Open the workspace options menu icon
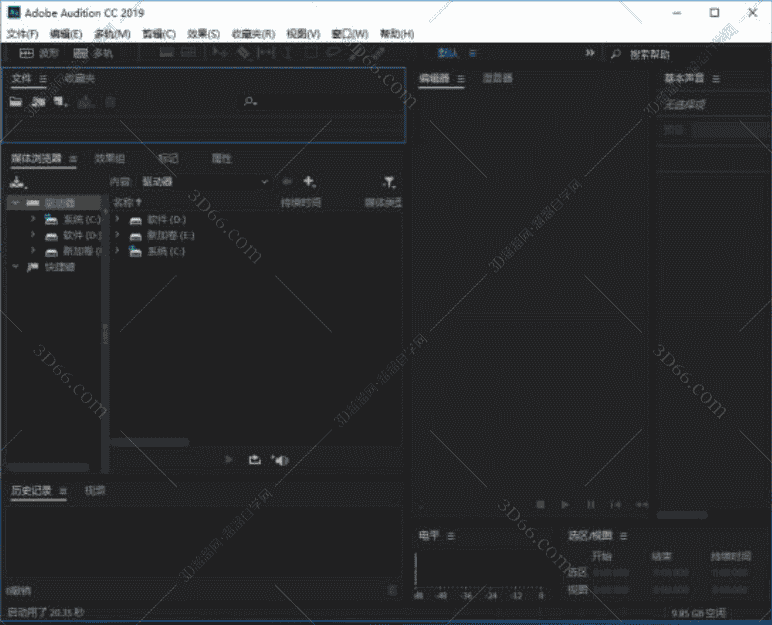 click(x=473, y=53)
